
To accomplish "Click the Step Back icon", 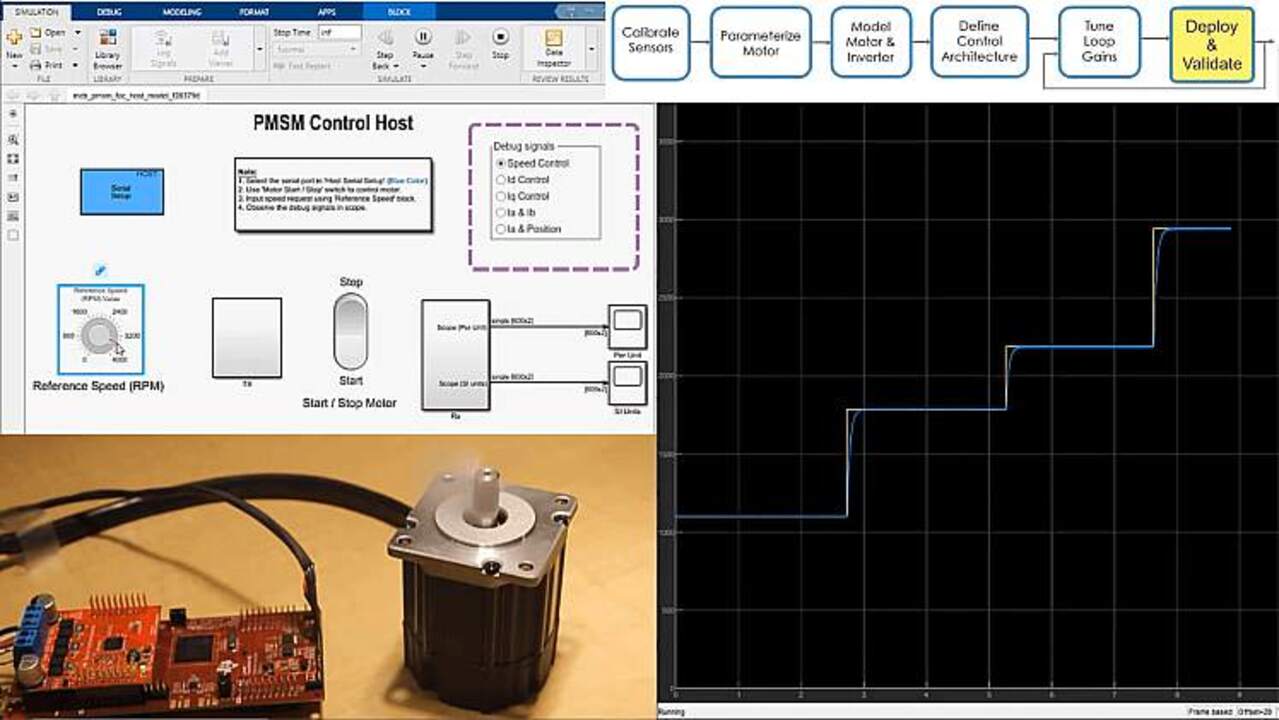I will click(384, 40).
